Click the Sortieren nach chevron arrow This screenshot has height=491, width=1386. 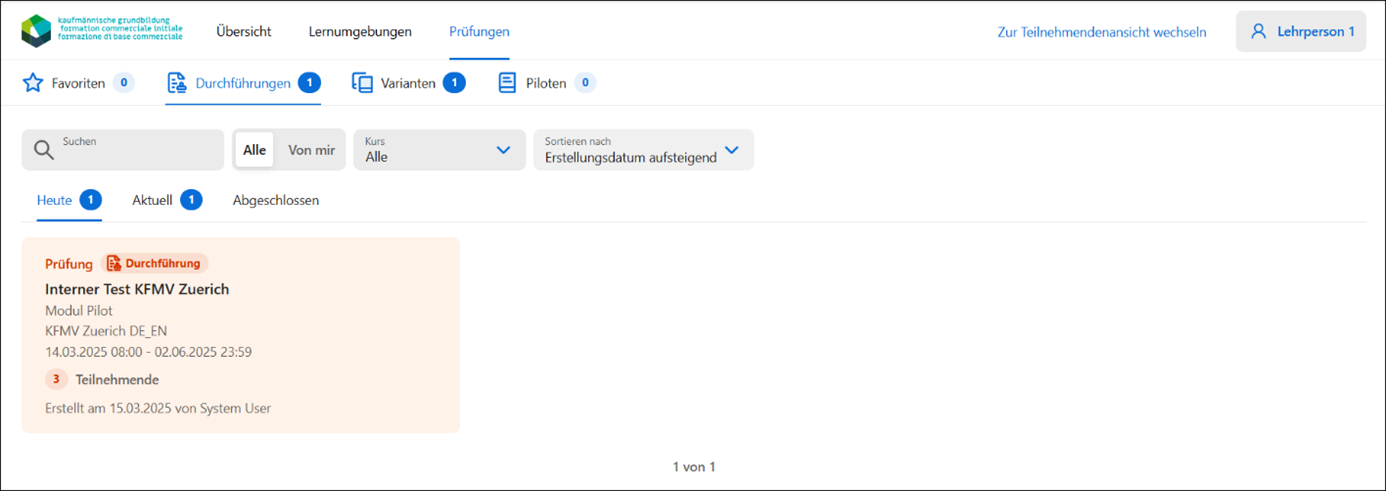tap(731, 150)
